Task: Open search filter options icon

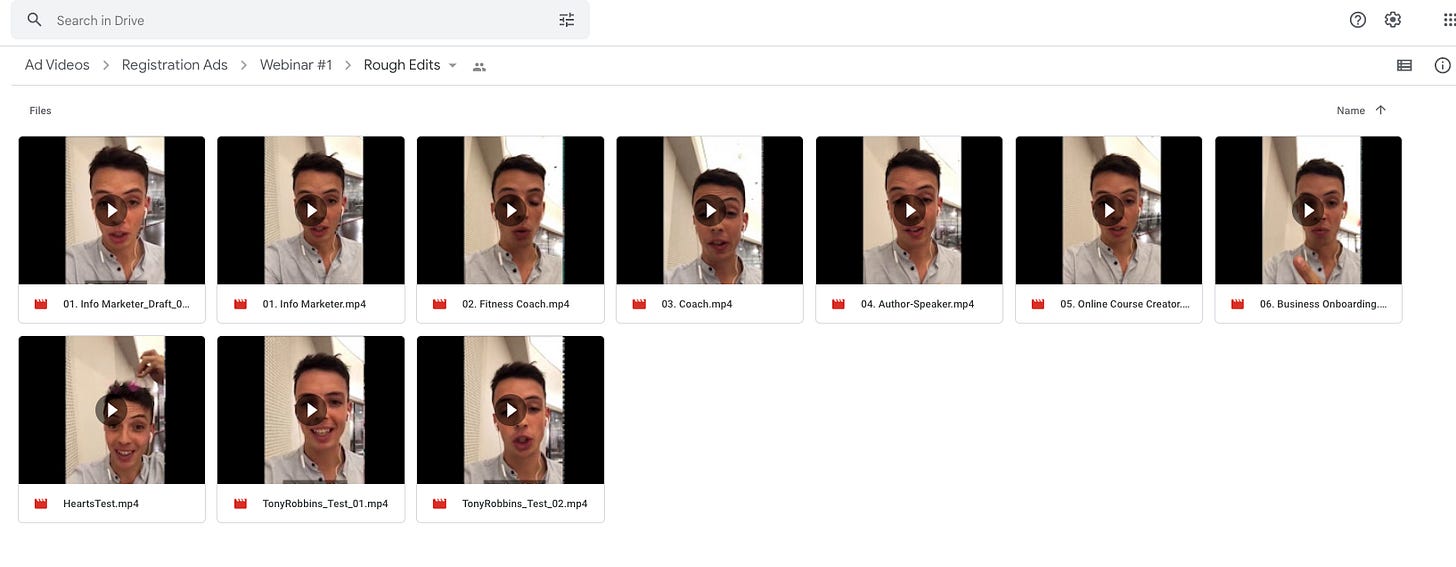Action: (x=567, y=20)
